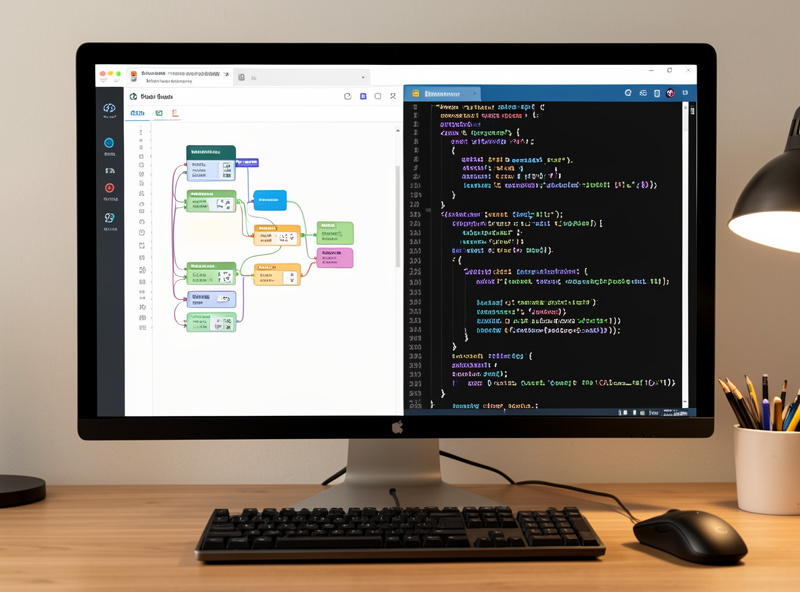Select the lavender node in graph
Screen dimensions: 800x592
point(211,299)
